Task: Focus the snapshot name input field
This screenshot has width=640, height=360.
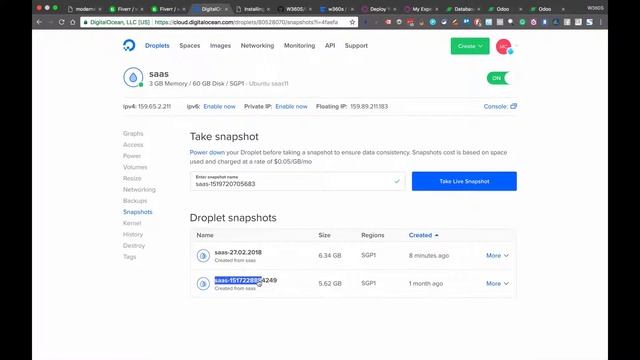Action: point(297,181)
